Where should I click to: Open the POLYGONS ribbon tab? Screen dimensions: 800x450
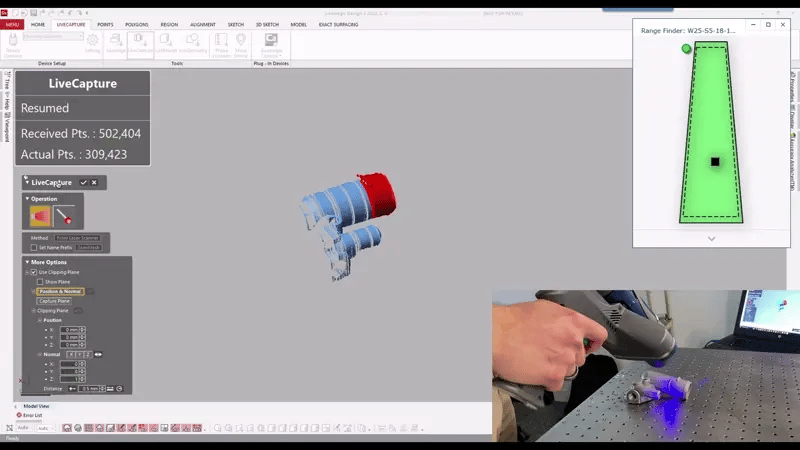(137, 24)
